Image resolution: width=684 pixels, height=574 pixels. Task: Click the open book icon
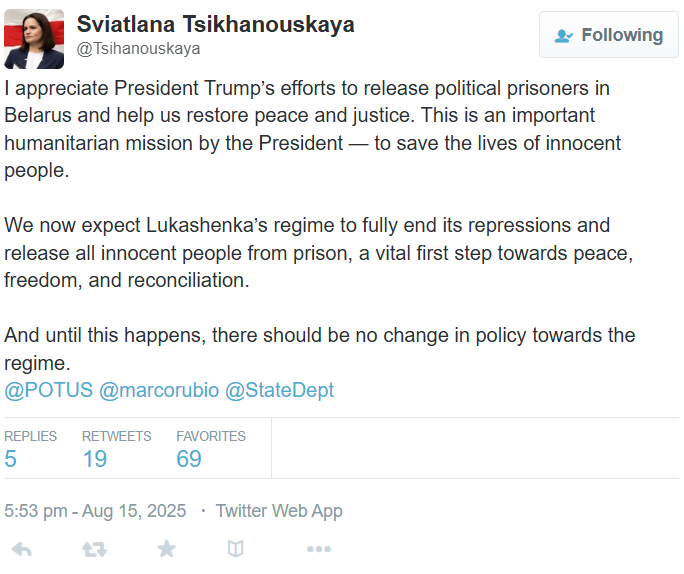click(x=236, y=549)
